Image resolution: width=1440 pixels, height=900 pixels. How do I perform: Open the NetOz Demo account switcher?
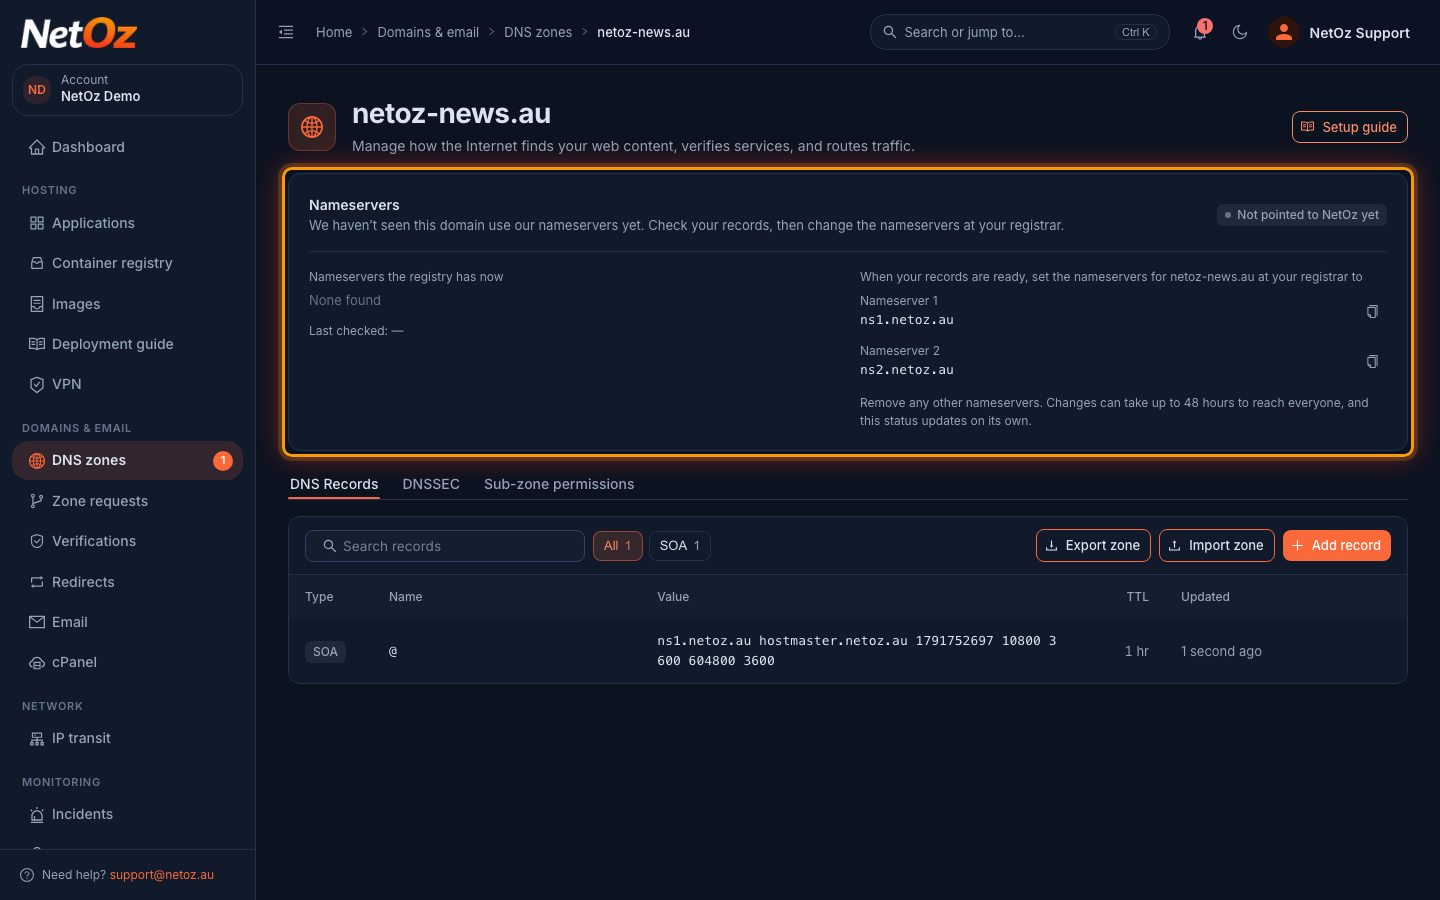tap(127, 90)
